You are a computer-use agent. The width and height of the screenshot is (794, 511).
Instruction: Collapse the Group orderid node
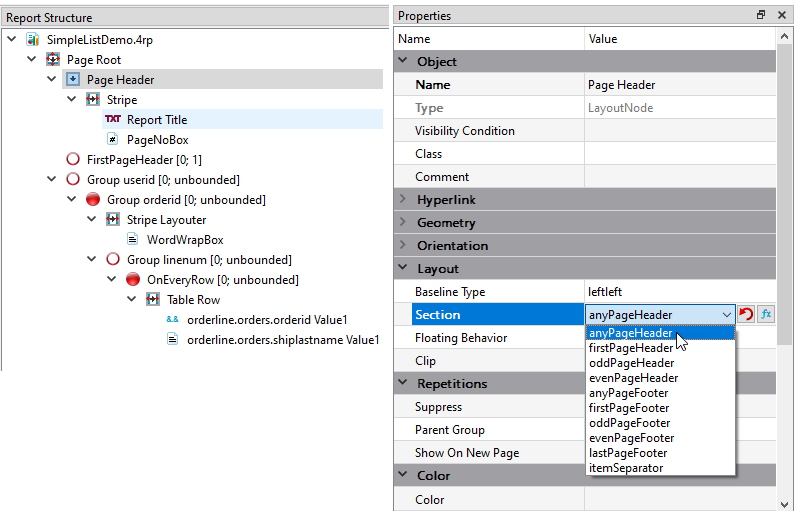[x=71, y=199]
